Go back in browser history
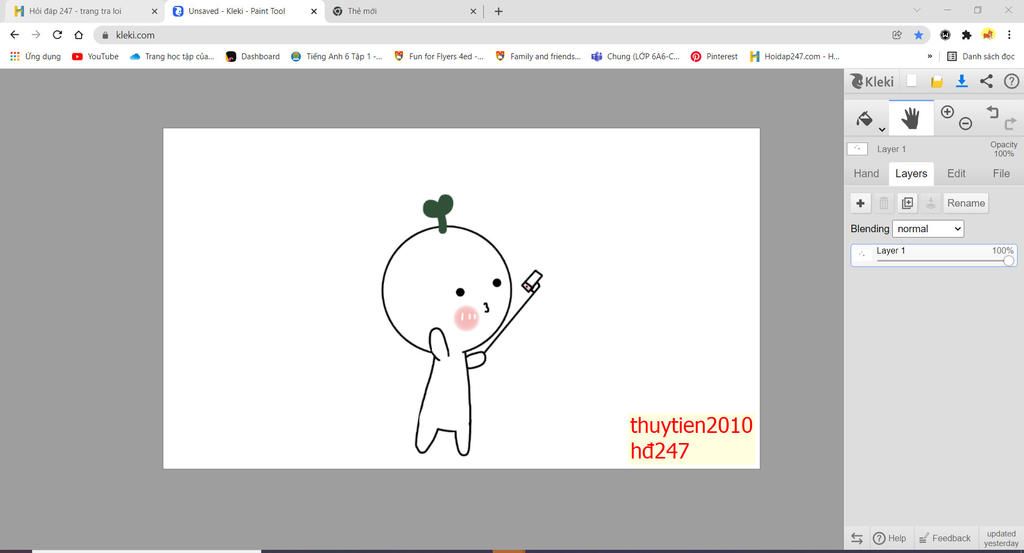The height and width of the screenshot is (553, 1024). [x=14, y=35]
